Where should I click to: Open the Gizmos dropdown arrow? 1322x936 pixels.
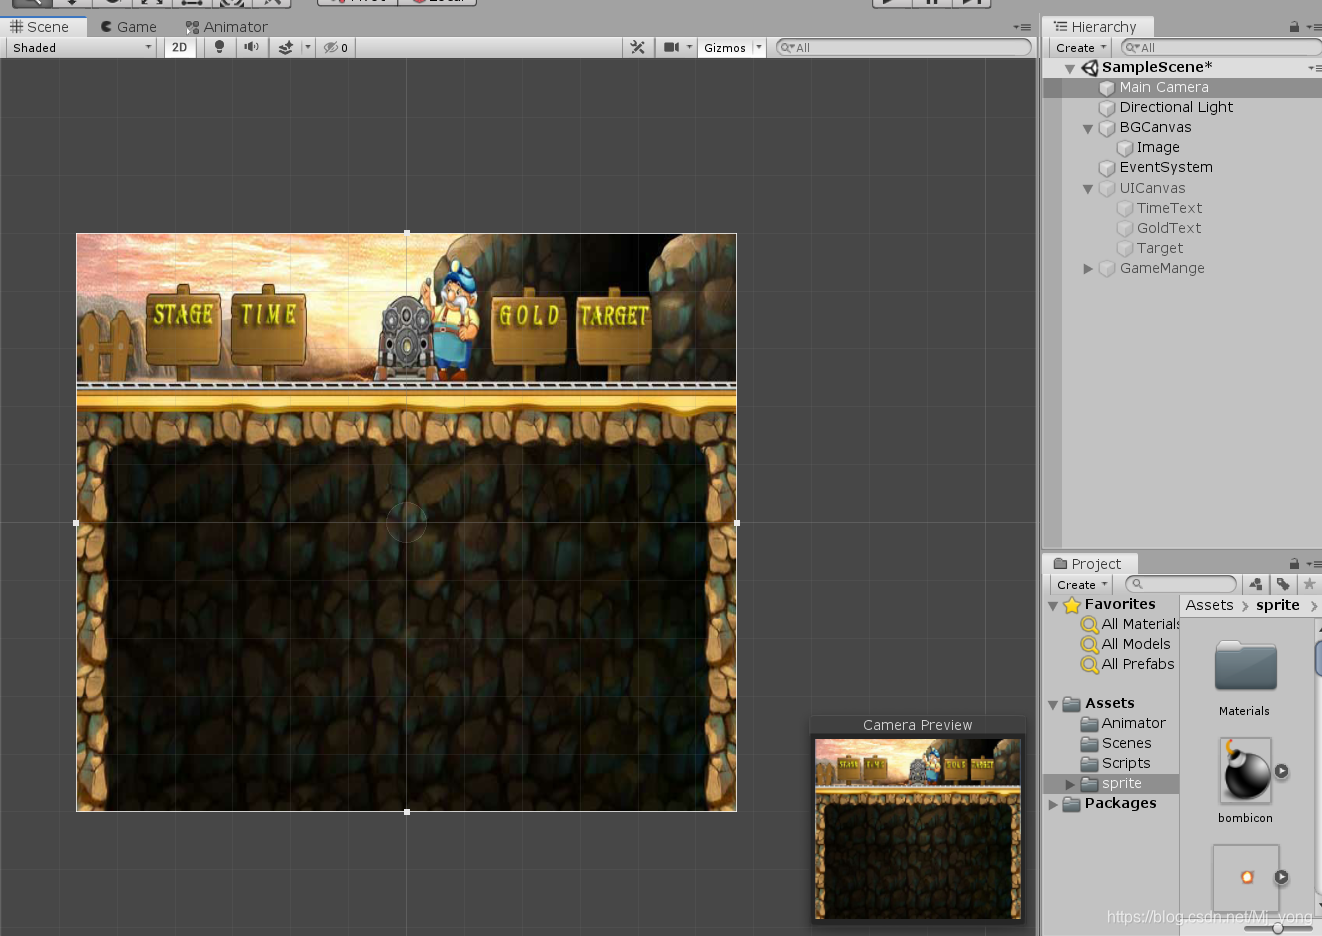pos(759,47)
